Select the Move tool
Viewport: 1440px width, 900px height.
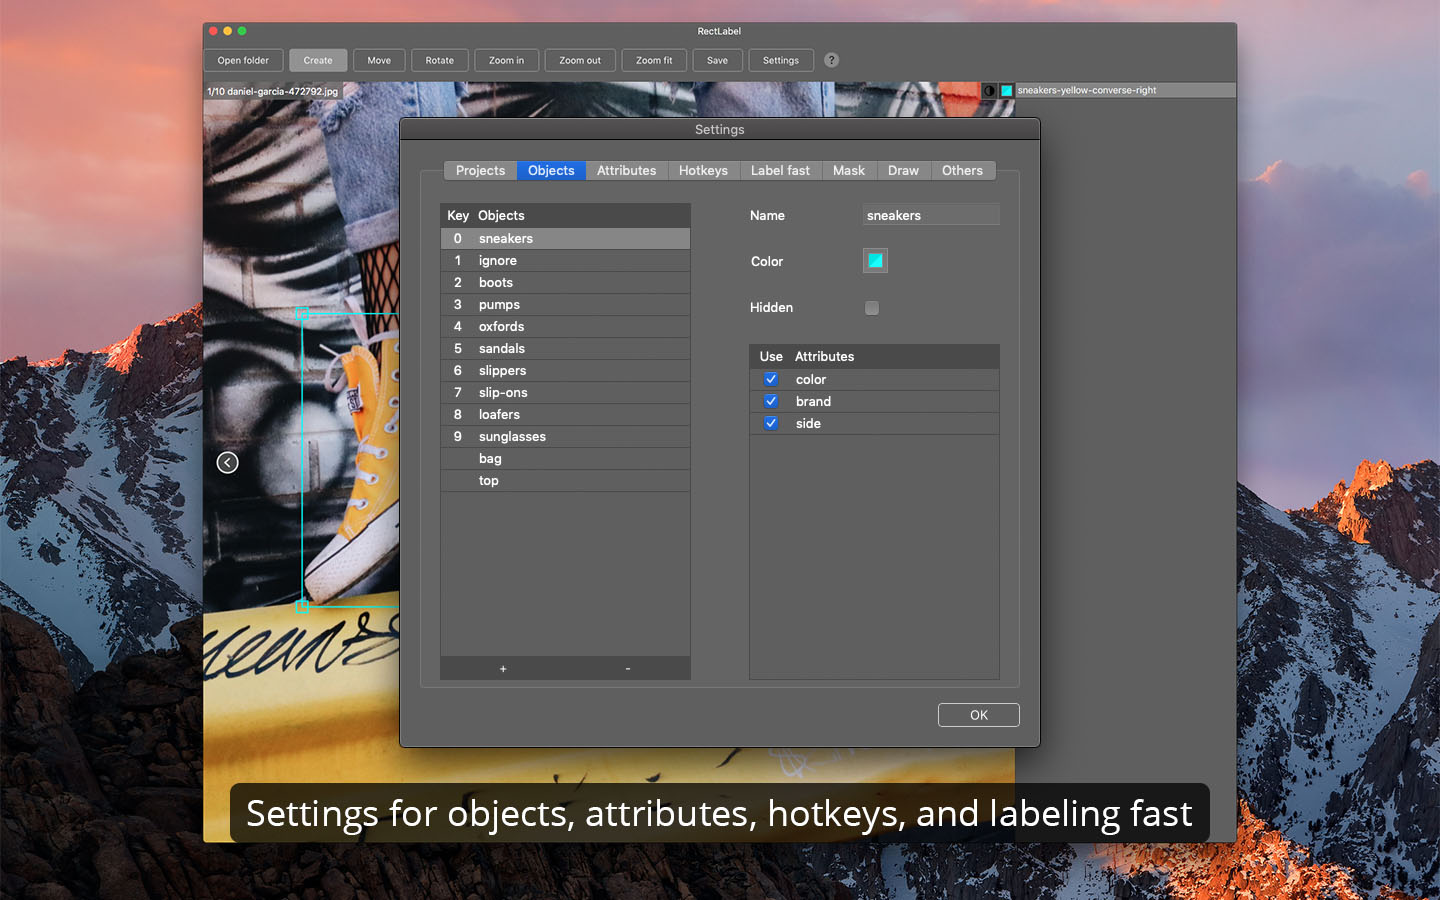(x=378, y=60)
